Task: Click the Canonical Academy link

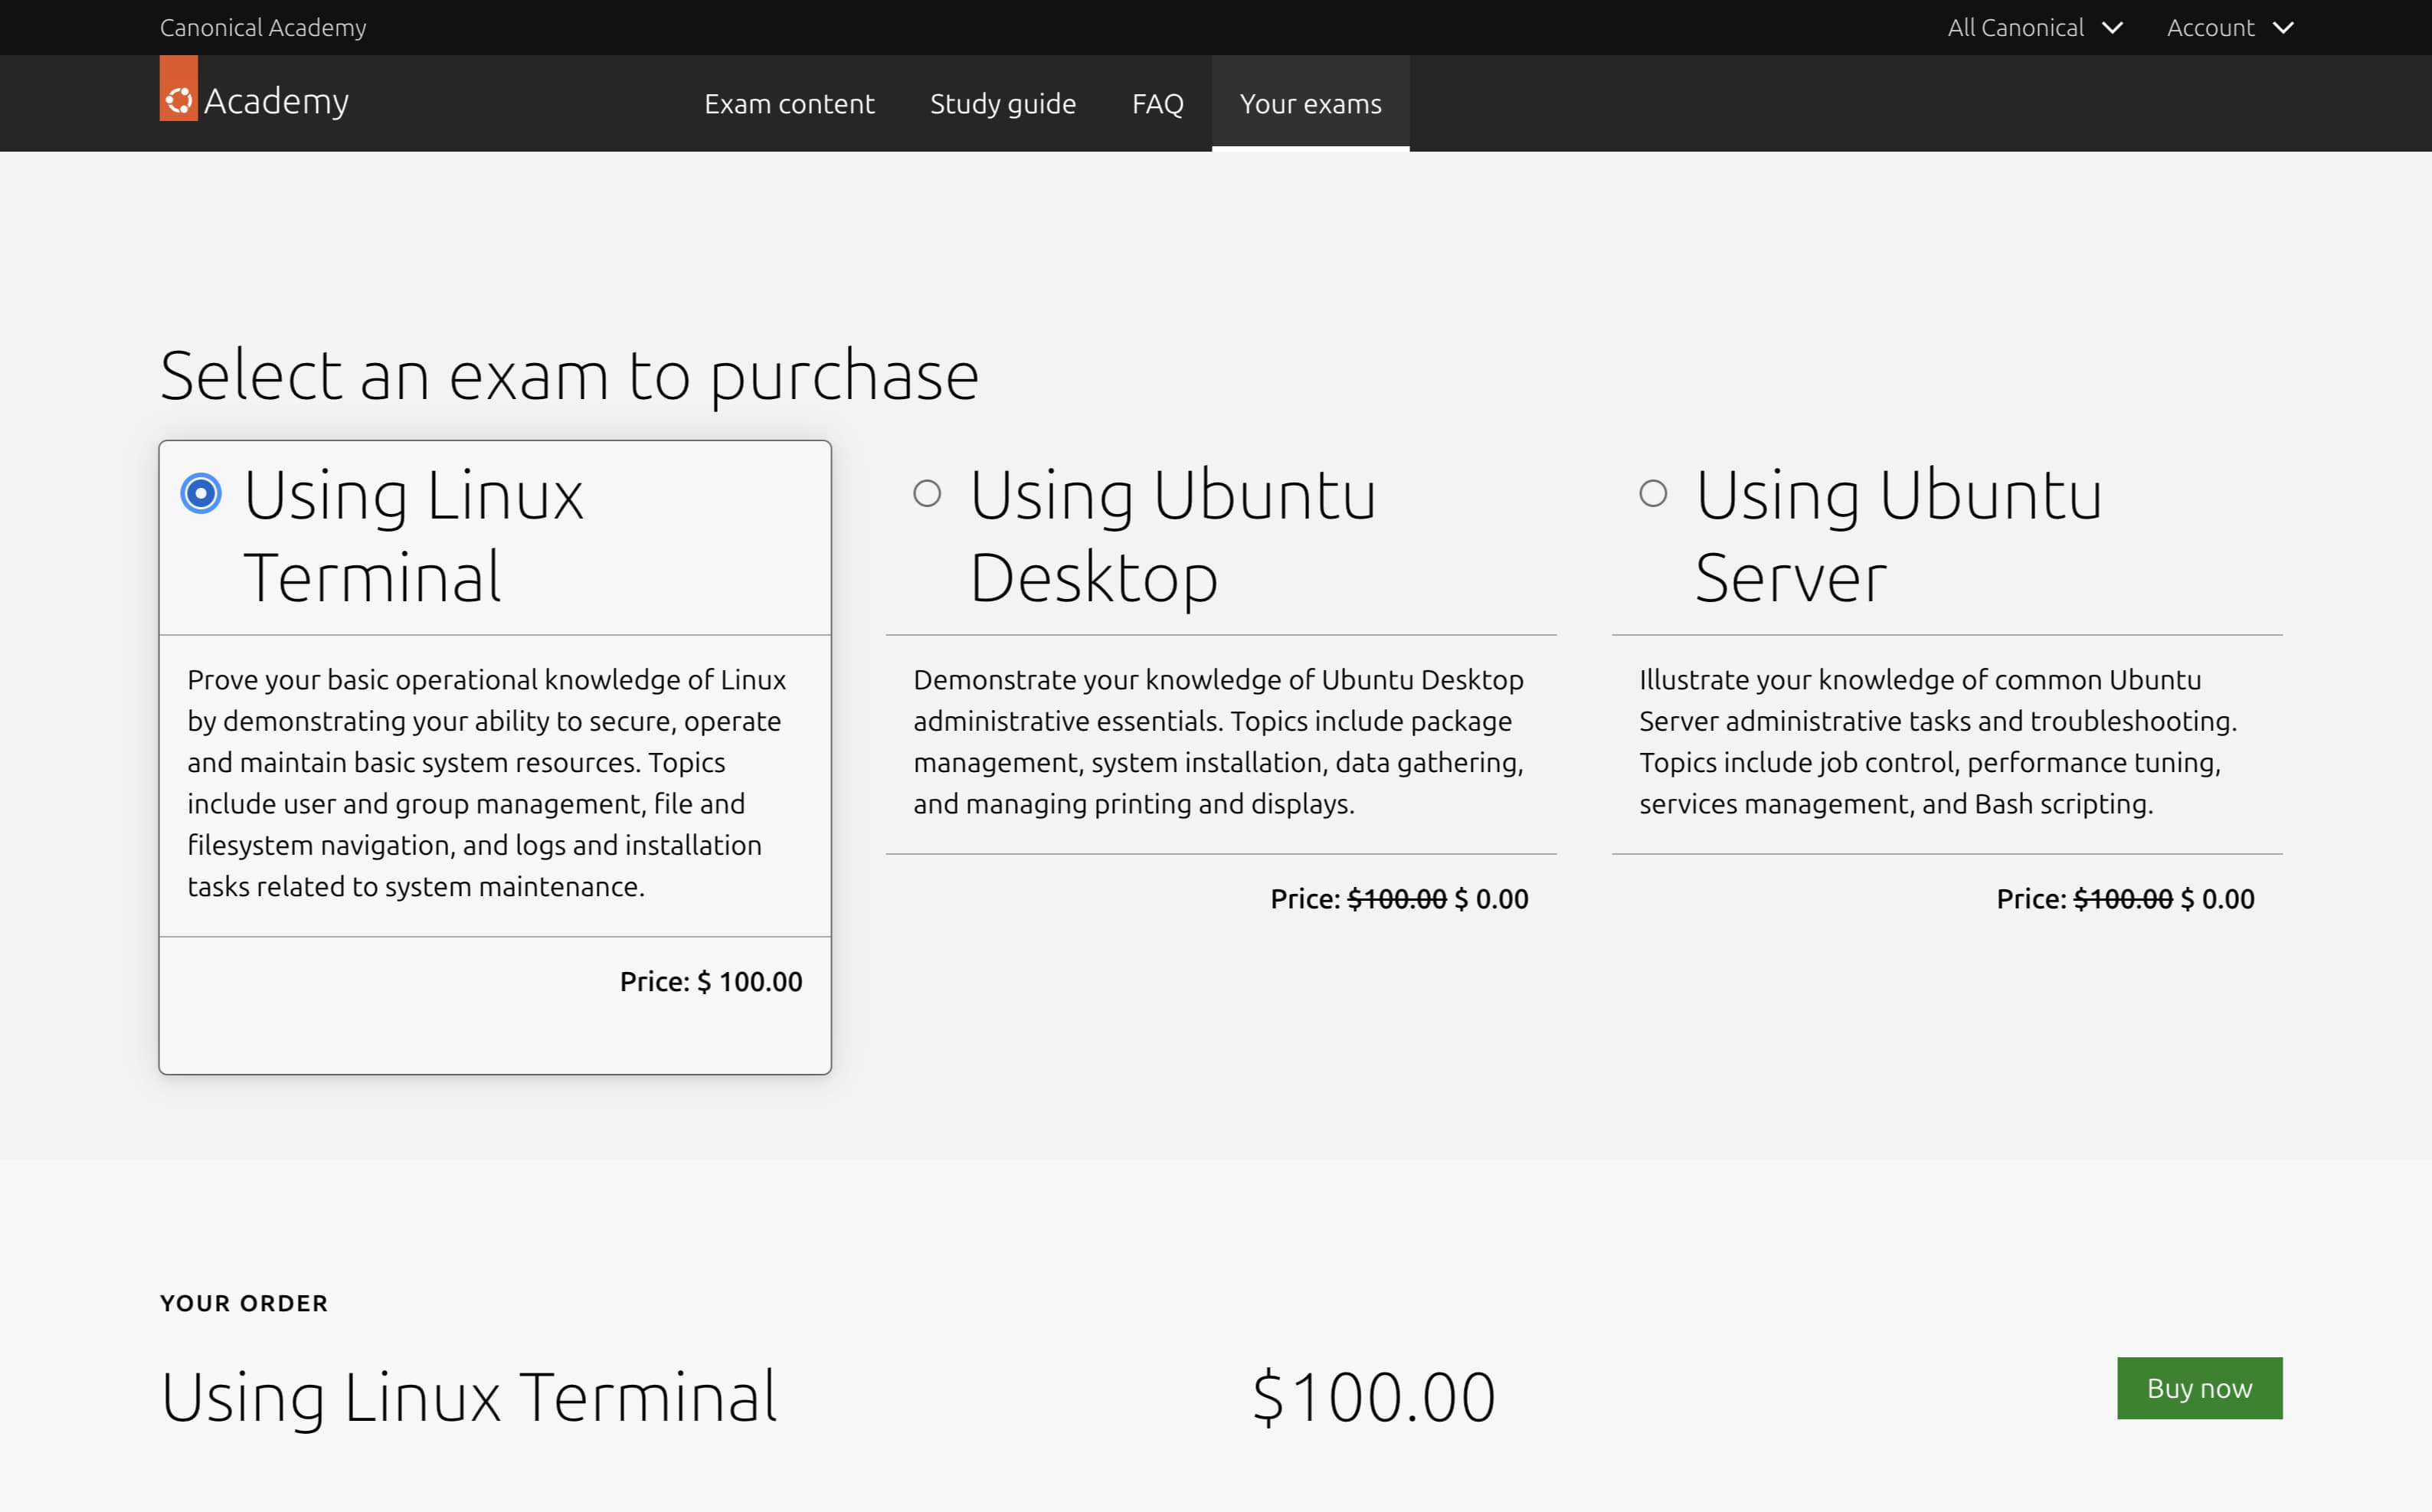Action: [x=263, y=27]
